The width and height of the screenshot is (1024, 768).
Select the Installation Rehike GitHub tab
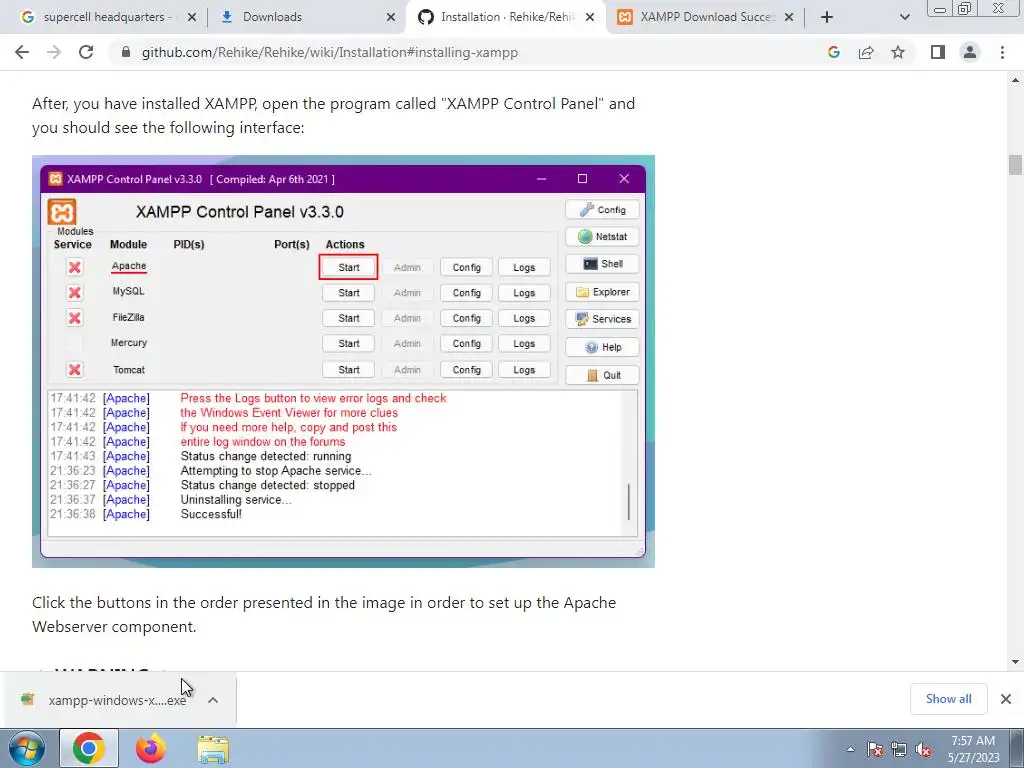pos(506,17)
